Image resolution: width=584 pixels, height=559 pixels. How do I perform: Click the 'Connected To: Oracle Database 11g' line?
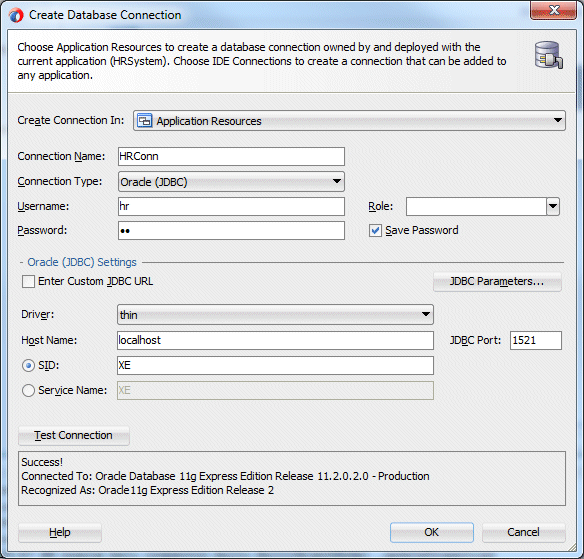(225, 476)
